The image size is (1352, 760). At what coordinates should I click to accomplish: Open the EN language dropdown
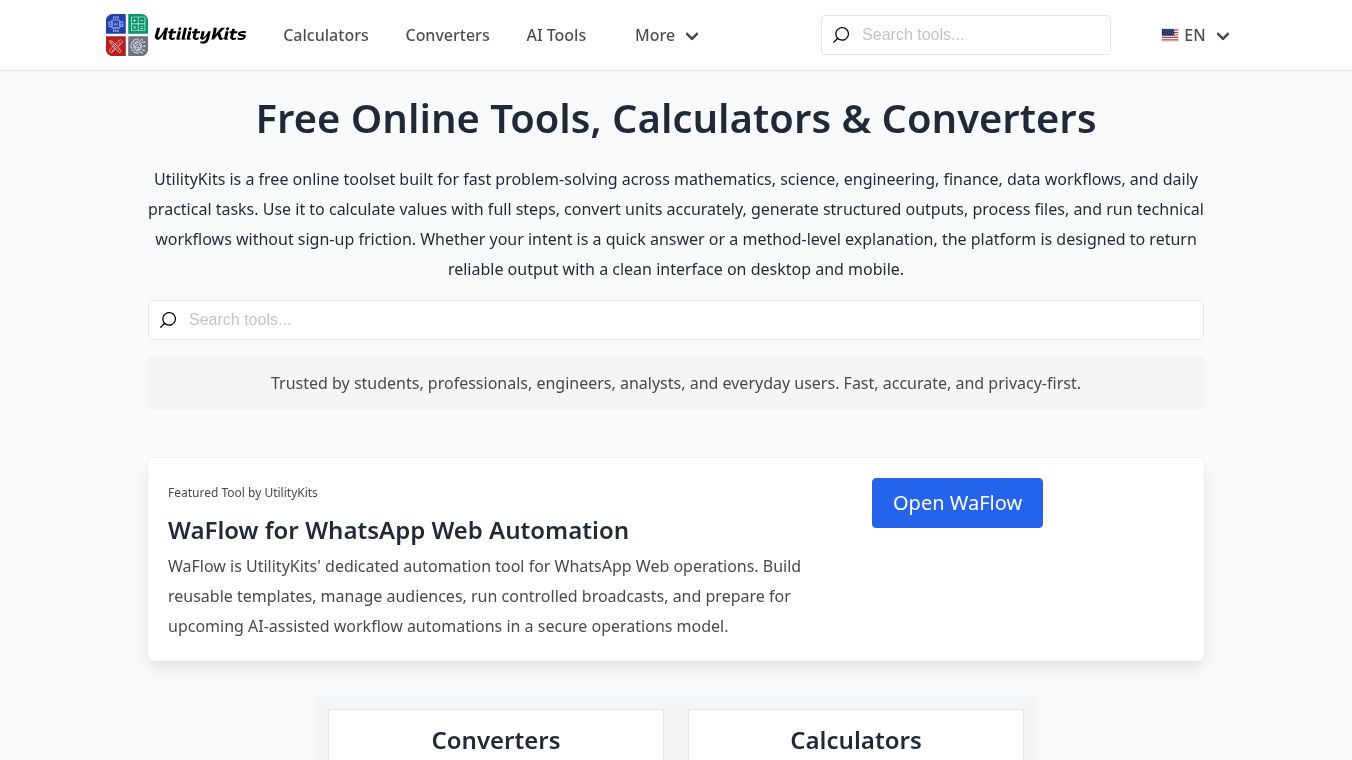pos(1195,35)
